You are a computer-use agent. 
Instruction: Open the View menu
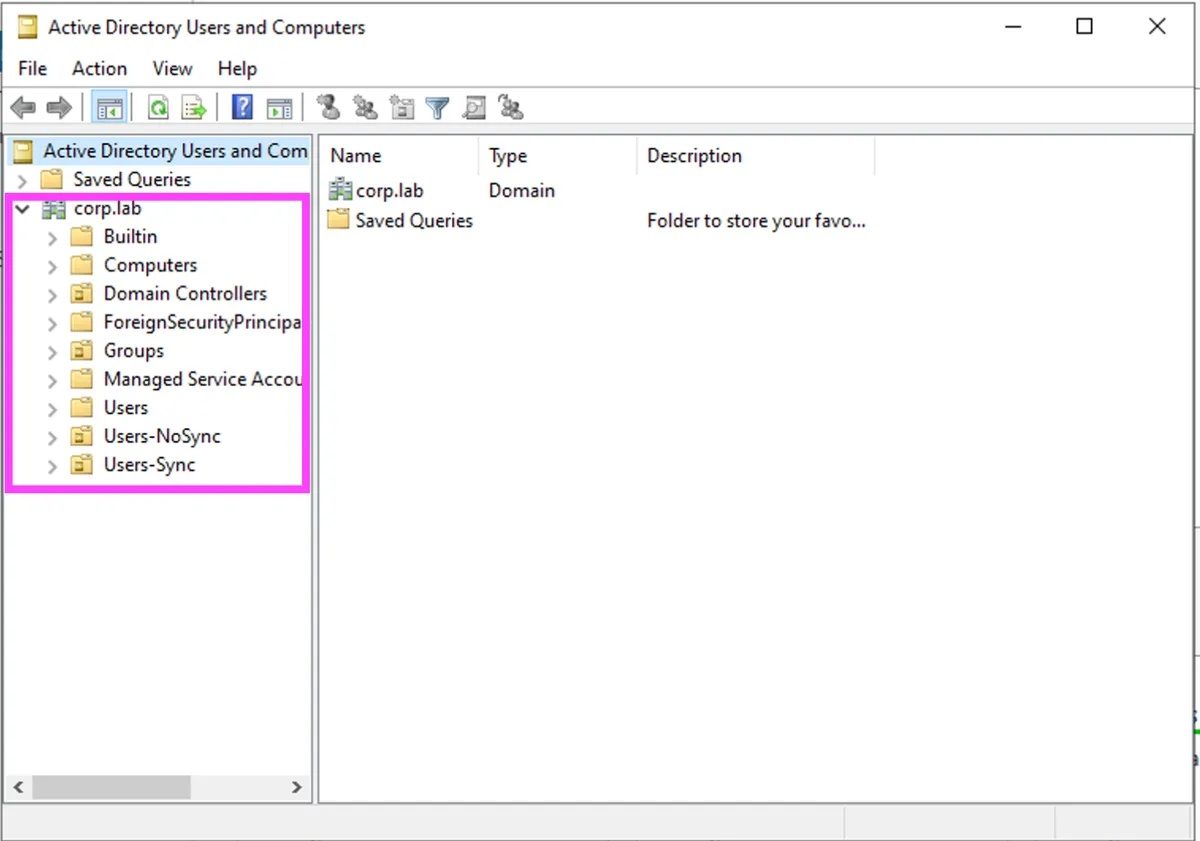pyautogui.click(x=172, y=68)
